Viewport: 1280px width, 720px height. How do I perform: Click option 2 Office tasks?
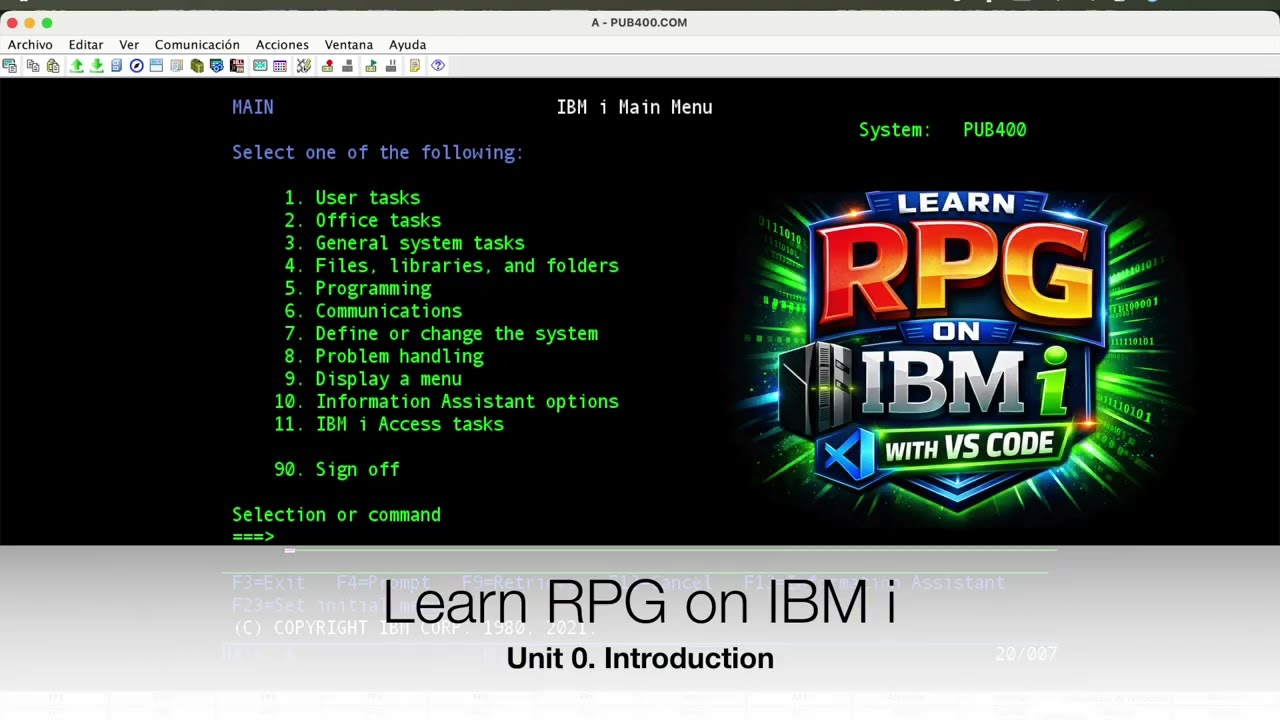362,221
